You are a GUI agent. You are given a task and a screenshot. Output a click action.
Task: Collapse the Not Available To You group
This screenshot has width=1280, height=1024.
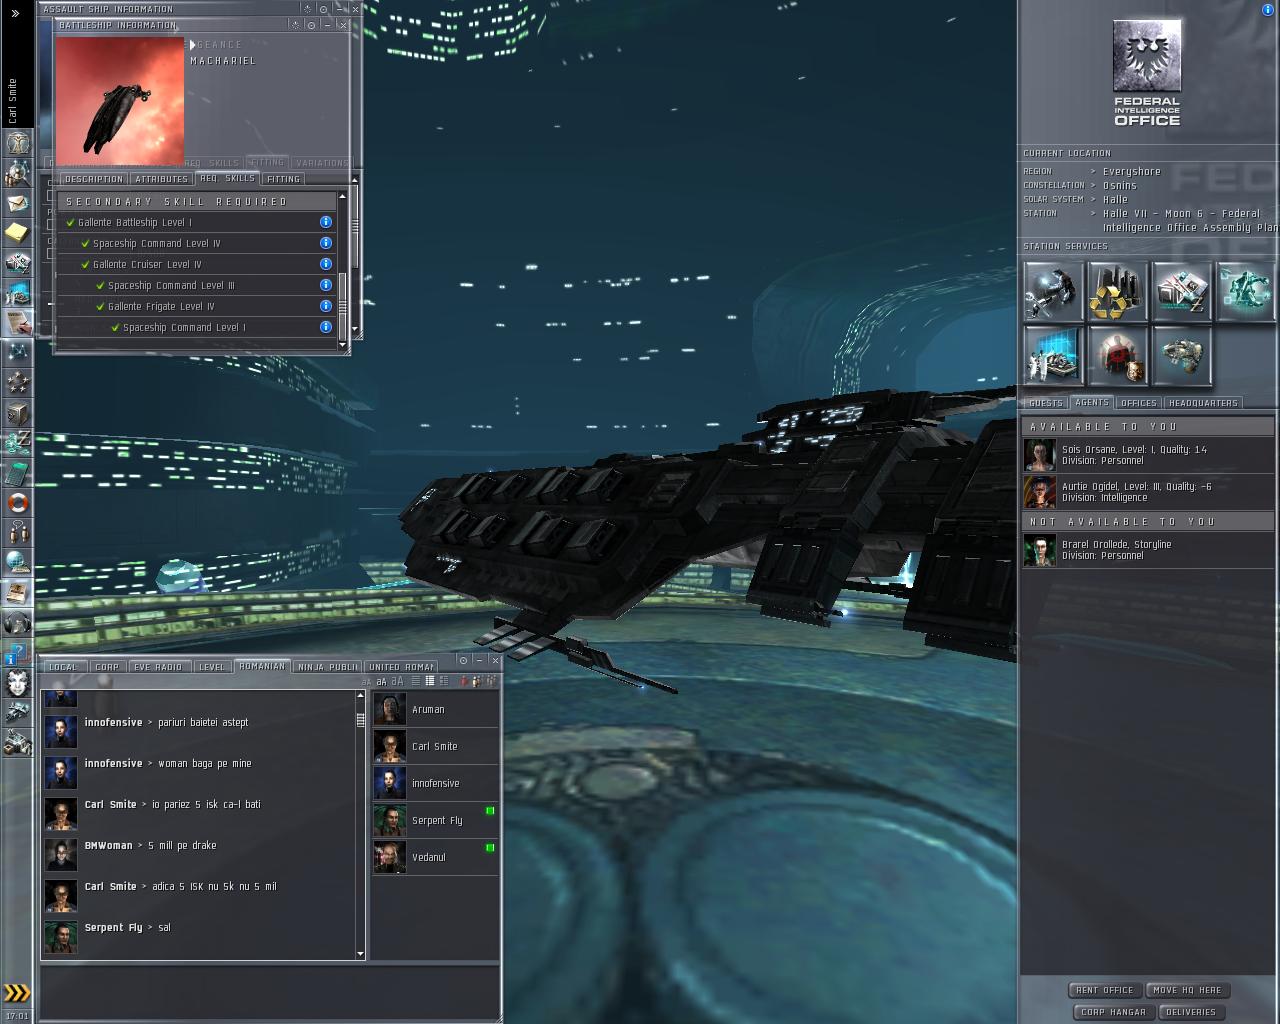[x=1148, y=521]
